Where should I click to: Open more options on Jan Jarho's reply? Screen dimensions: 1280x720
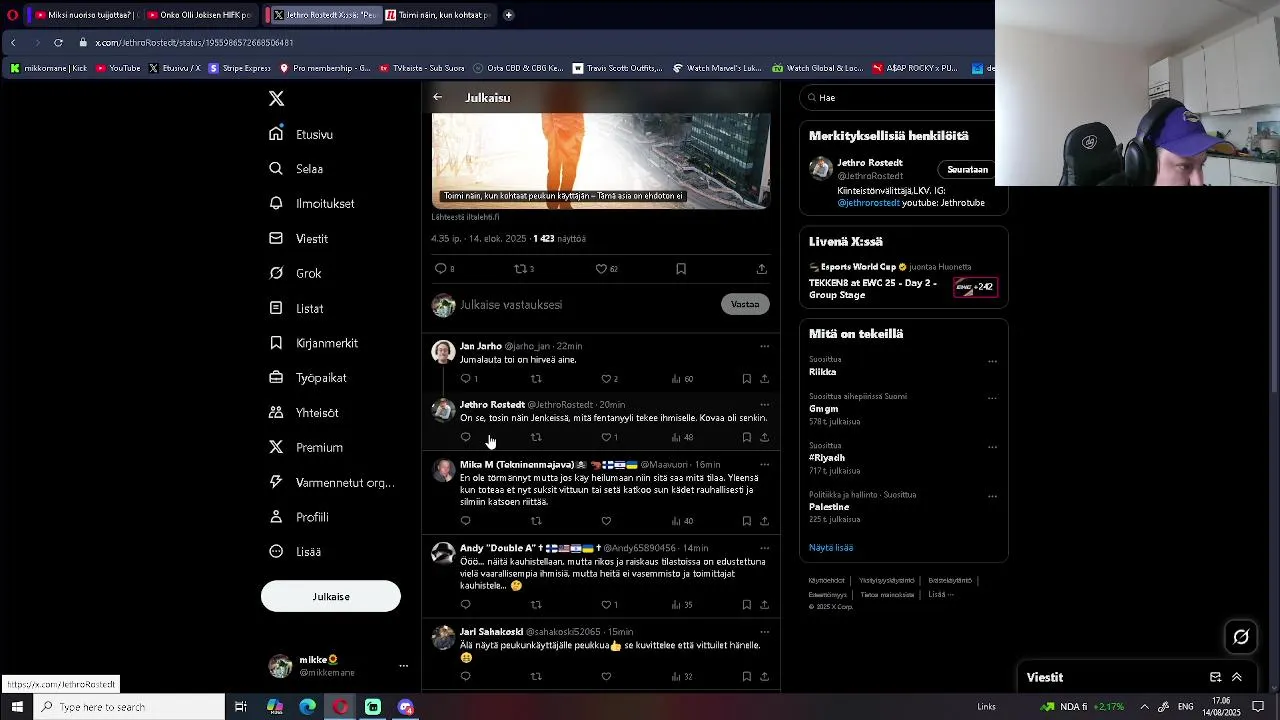point(764,346)
